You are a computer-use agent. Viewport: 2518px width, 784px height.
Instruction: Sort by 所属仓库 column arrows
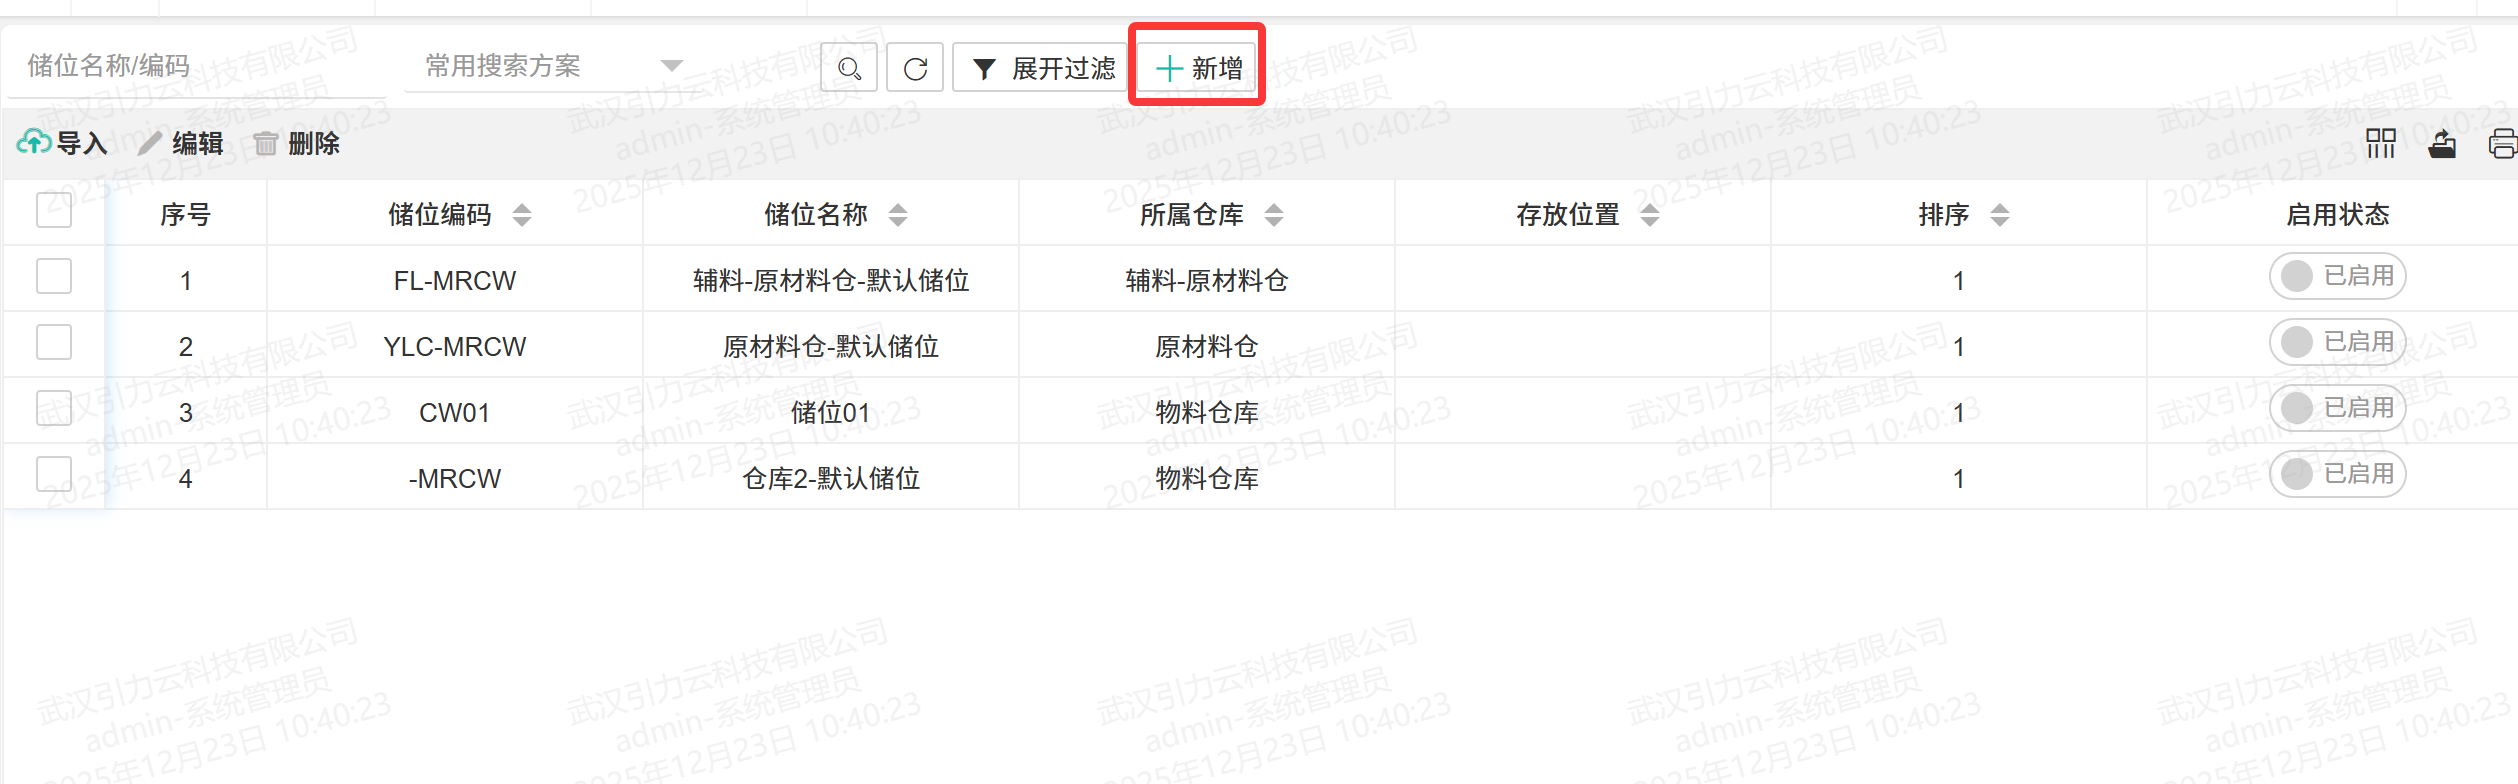[1274, 214]
